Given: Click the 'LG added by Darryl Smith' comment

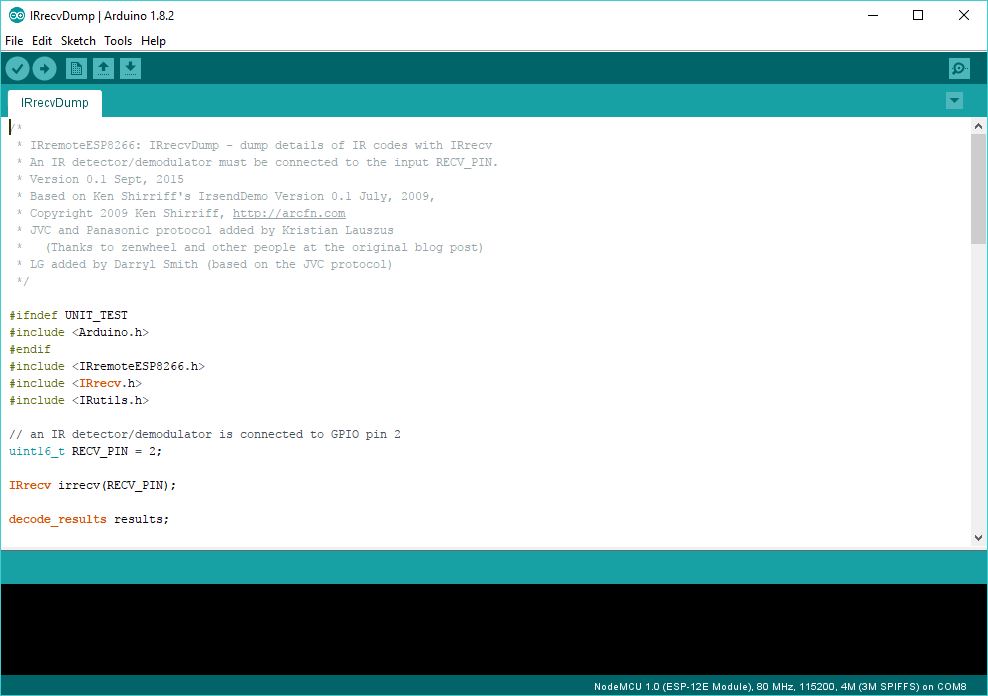Looking at the screenshot, I should 205,265.
